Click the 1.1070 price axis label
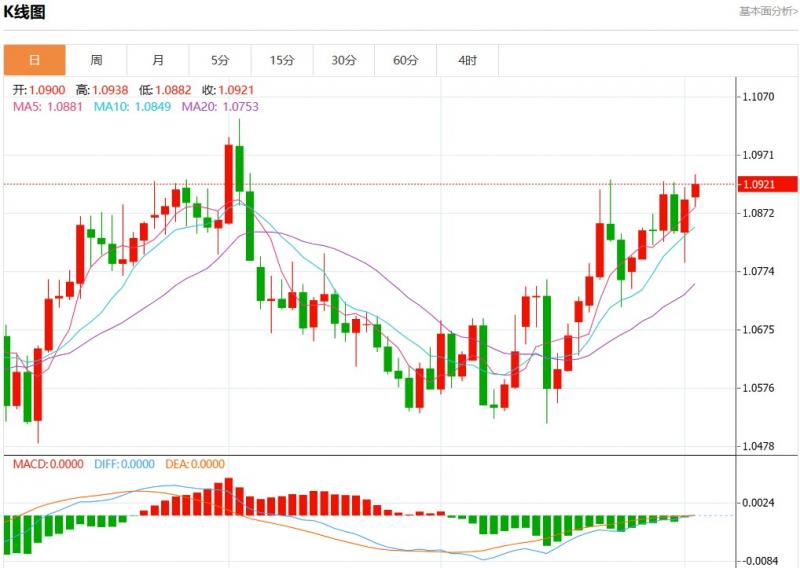The image size is (800, 568). click(758, 97)
